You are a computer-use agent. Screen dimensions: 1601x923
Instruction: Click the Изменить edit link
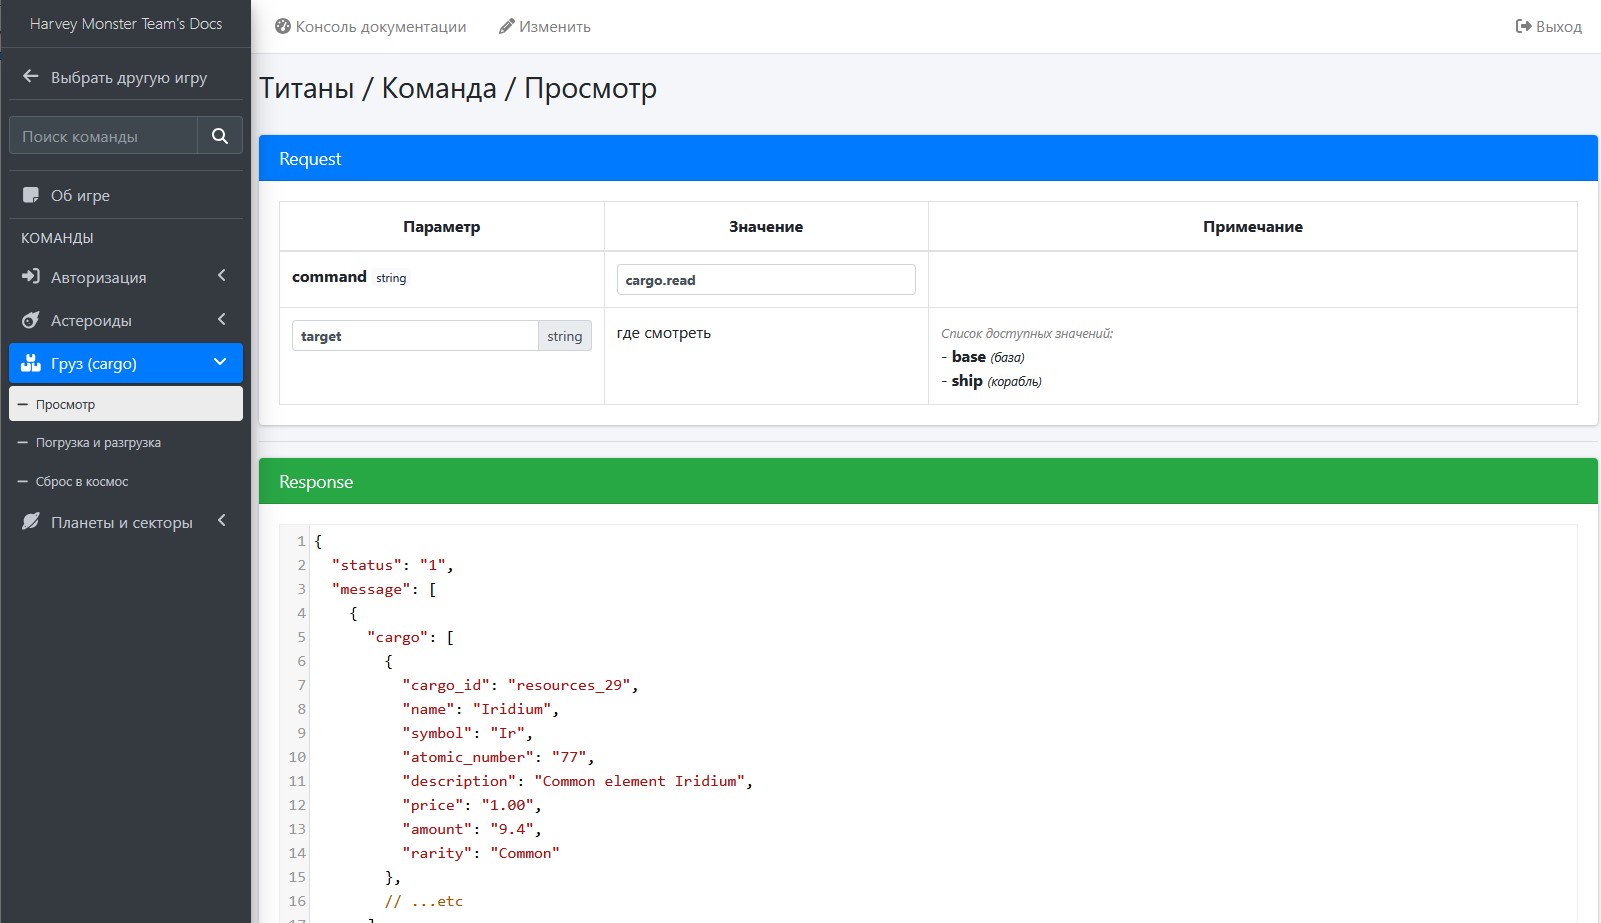pos(545,27)
